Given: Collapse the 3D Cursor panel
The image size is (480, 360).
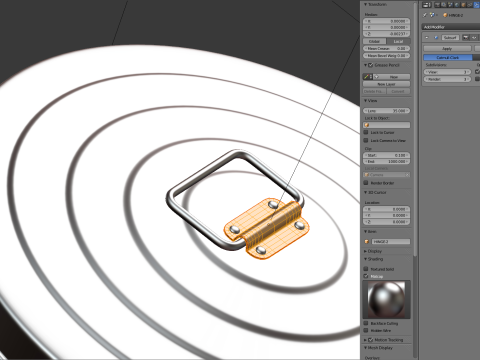Looking at the screenshot, I should 365,192.
